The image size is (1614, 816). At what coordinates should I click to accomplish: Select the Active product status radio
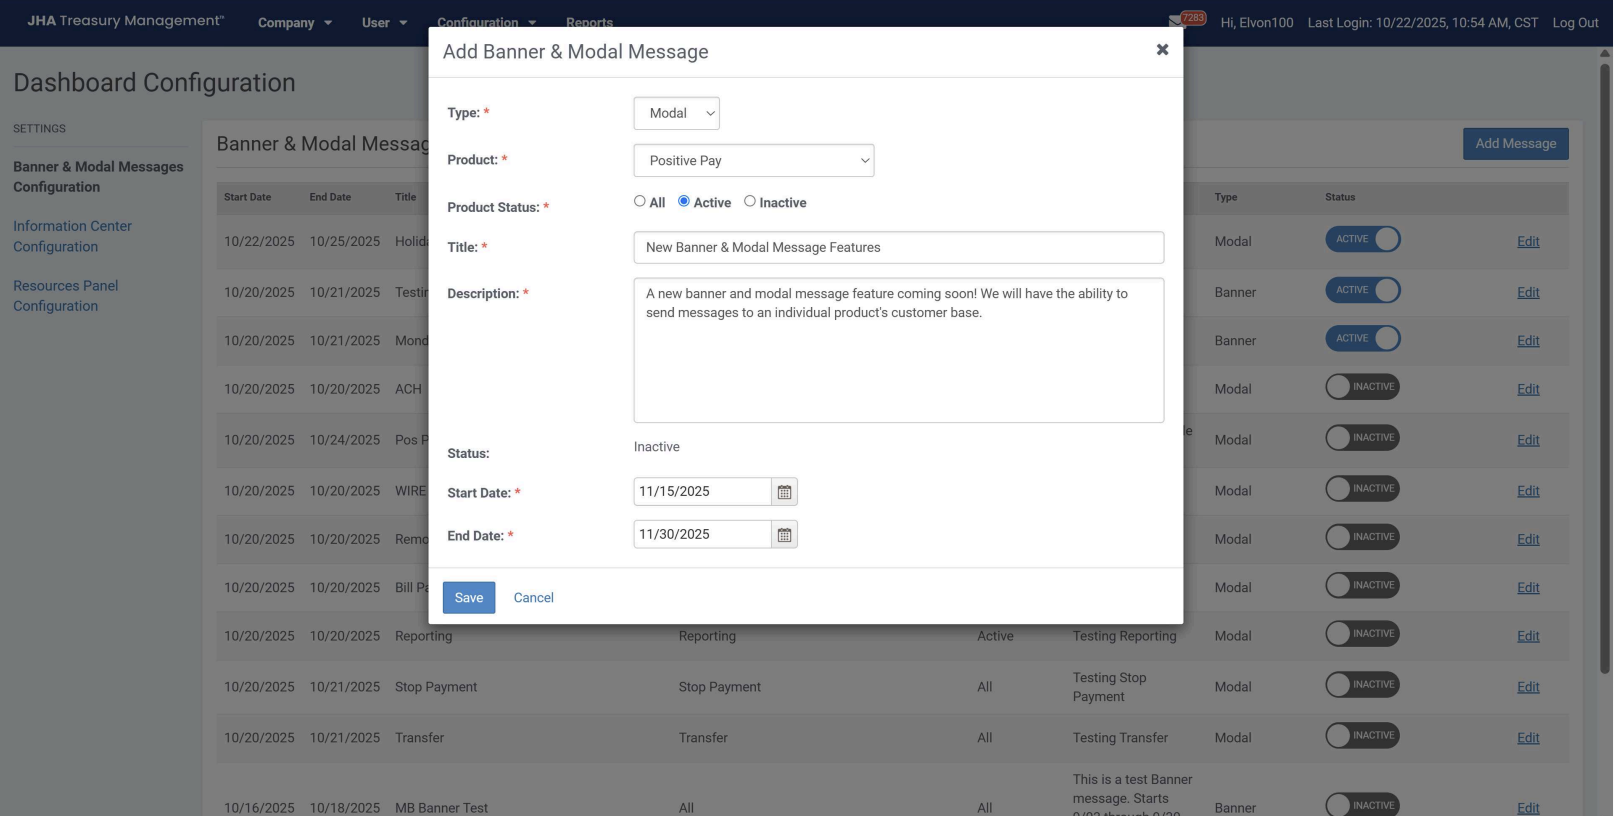click(684, 201)
